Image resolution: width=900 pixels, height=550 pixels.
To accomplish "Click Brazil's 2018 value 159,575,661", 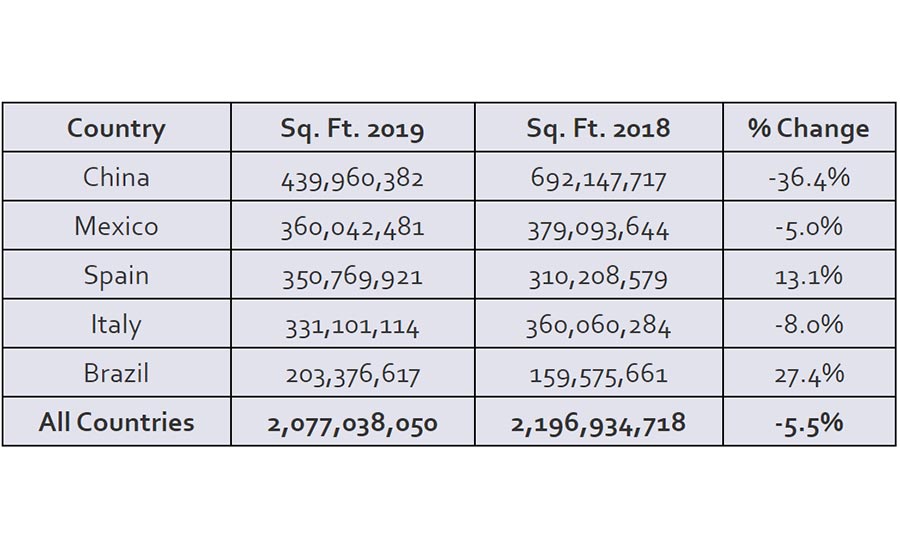I will click(599, 375).
